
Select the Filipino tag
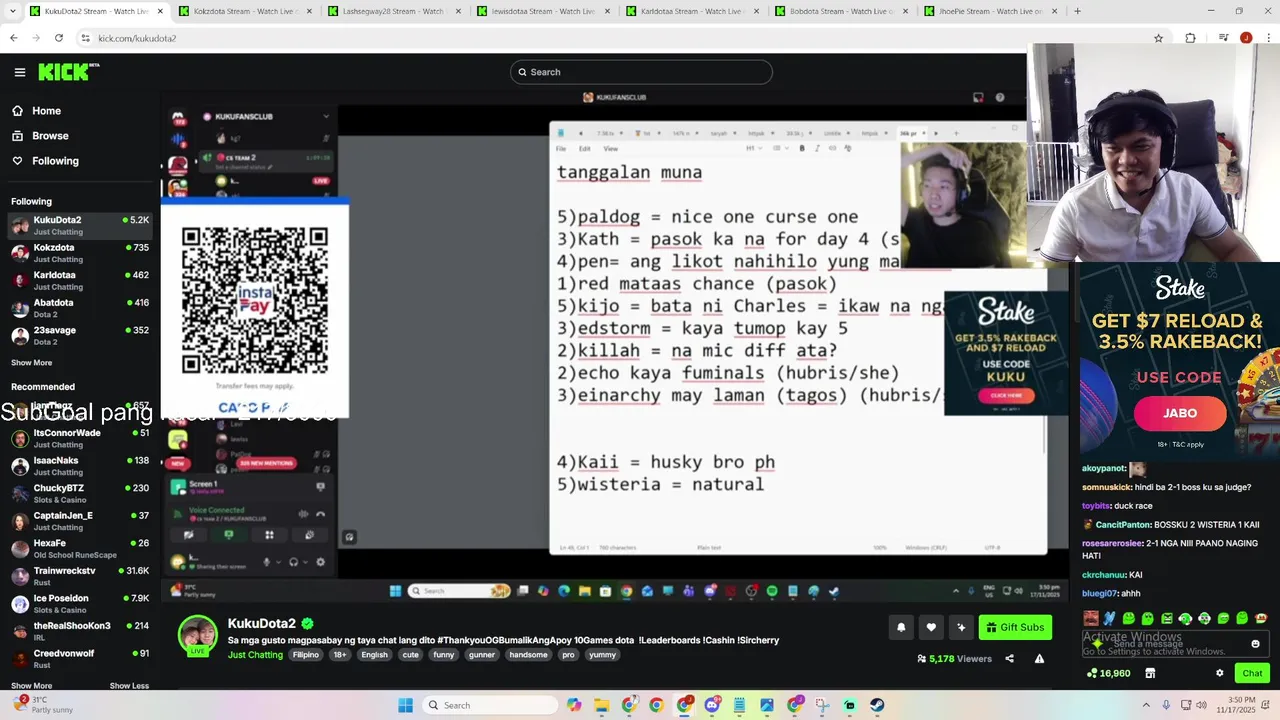(306, 655)
